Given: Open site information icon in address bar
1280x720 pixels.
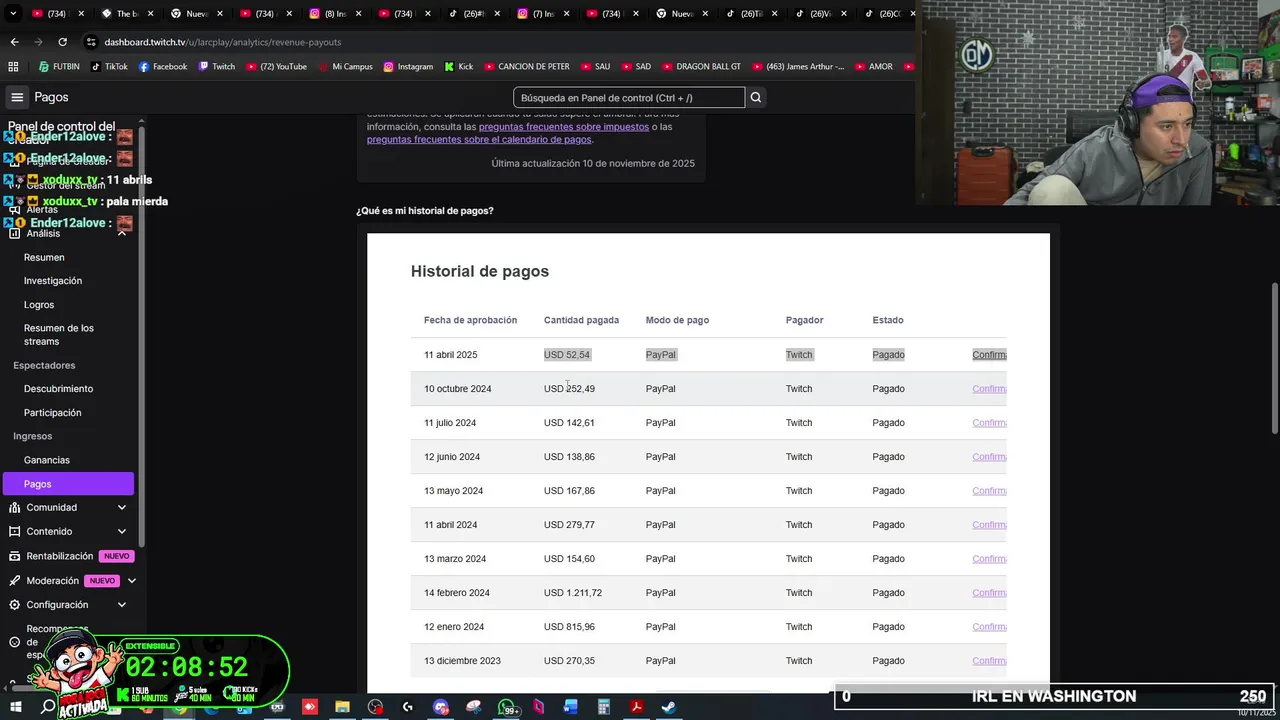Looking at the screenshot, I should point(91,42).
